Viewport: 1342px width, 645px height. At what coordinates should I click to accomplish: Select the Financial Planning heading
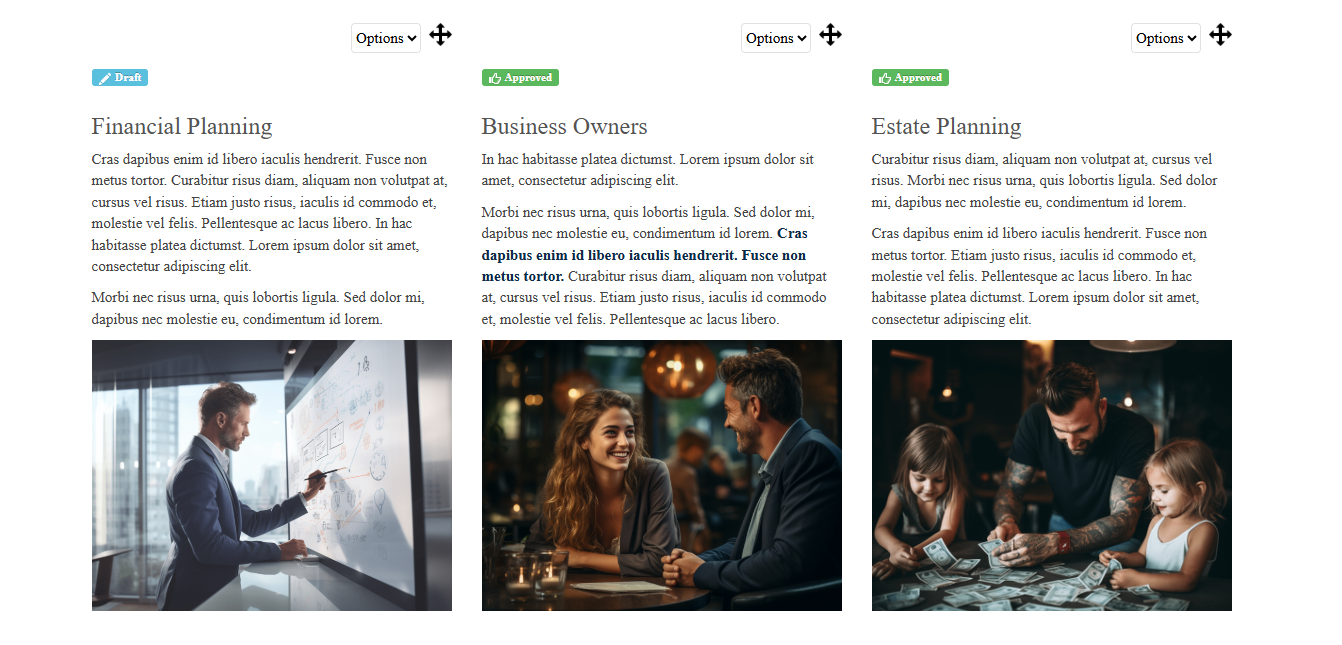pos(182,127)
